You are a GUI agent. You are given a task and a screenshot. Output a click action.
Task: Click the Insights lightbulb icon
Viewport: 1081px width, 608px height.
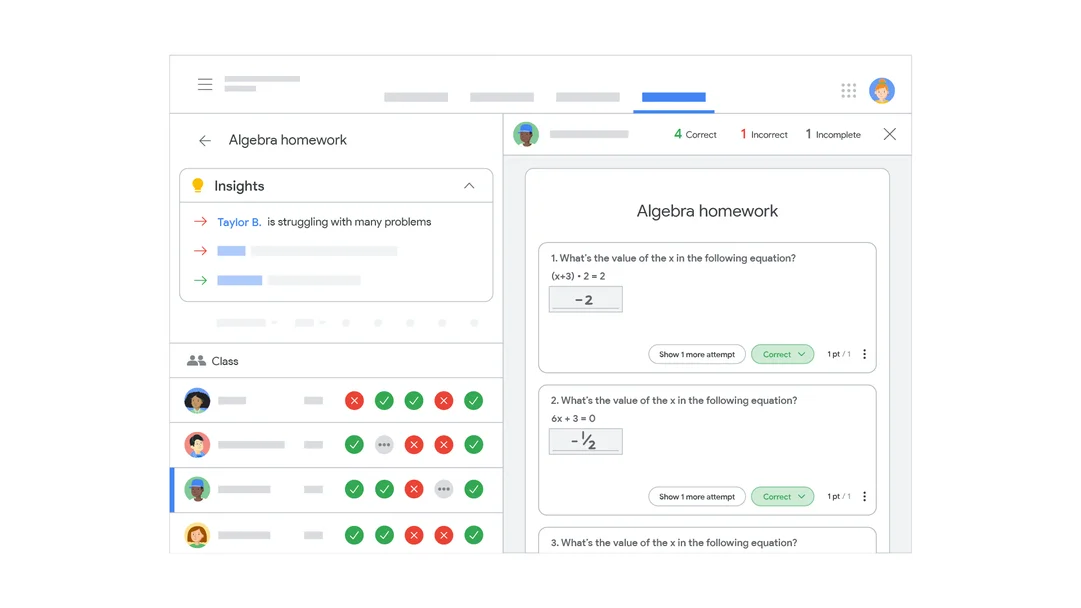tap(198, 186)
